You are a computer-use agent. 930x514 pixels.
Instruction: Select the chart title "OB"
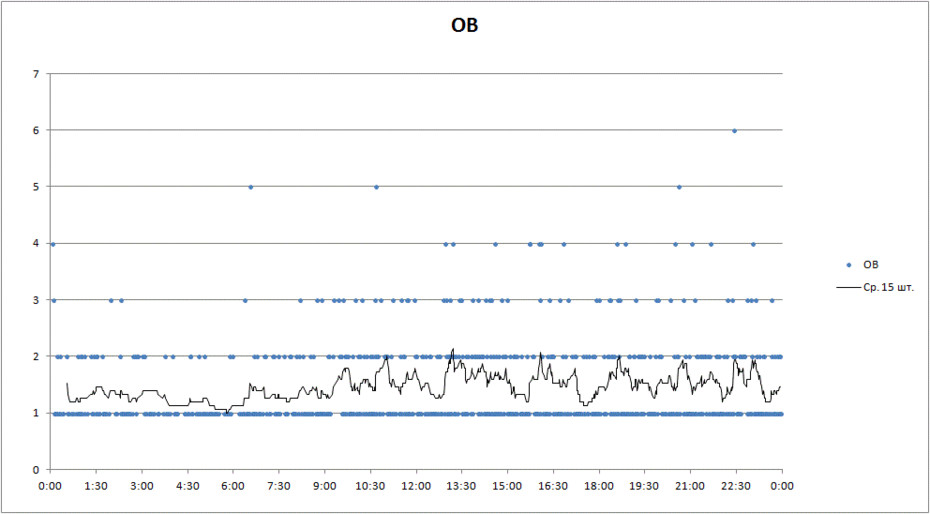tap(464, 27)
